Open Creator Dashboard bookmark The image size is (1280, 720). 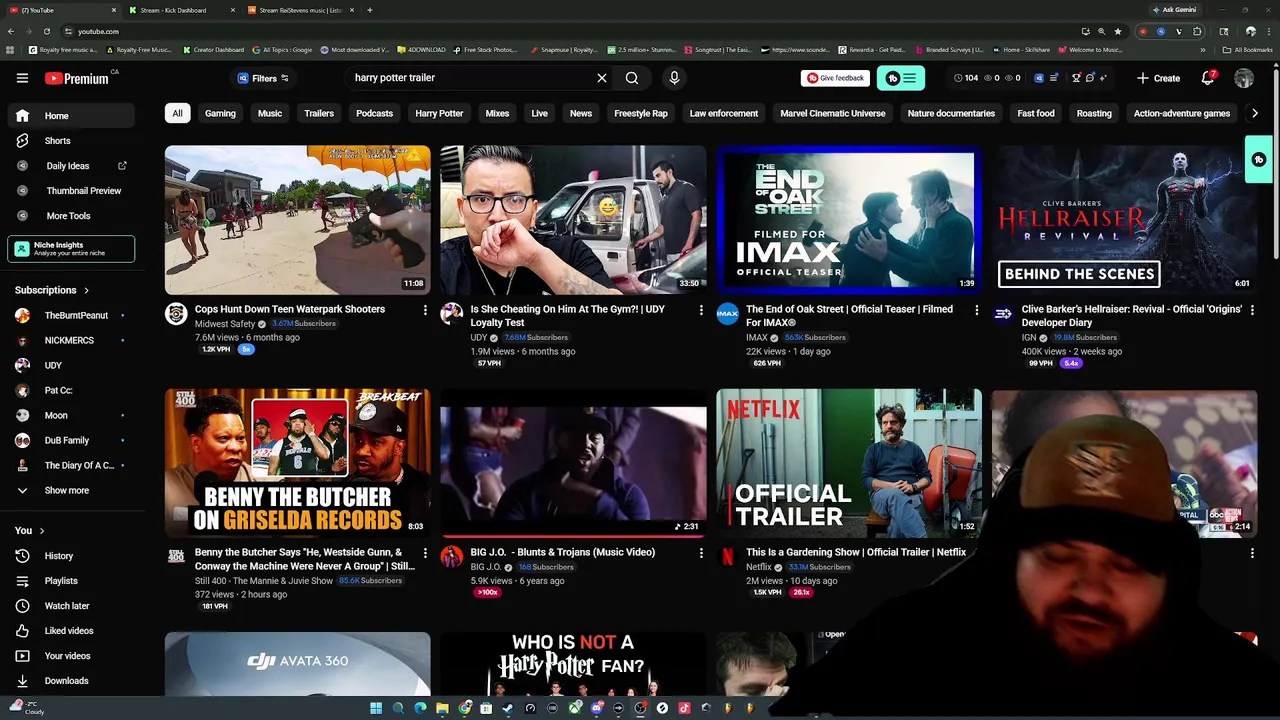pyautogui.click(x=214, y=50)
